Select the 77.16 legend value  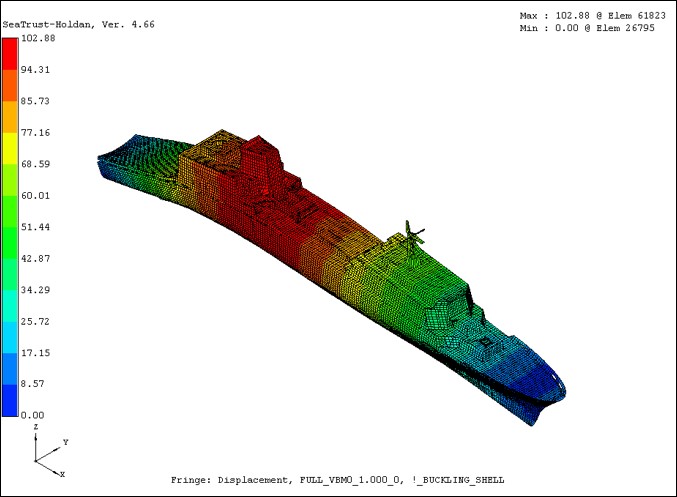point(35,133)
